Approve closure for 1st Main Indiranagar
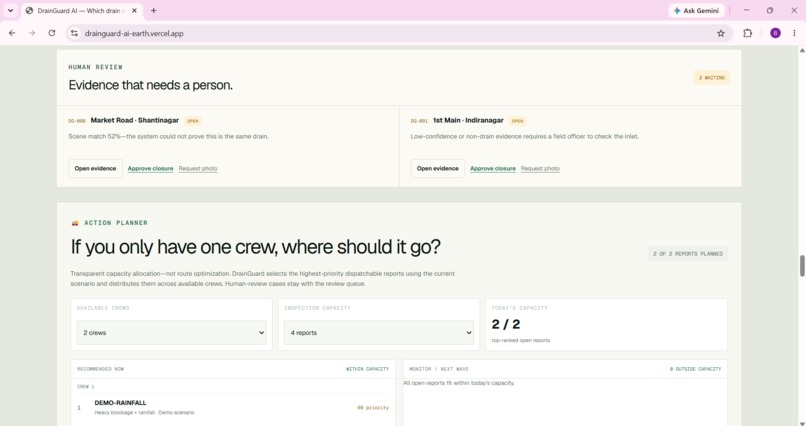Screen dimensions: 806x426 pos(492,169)
